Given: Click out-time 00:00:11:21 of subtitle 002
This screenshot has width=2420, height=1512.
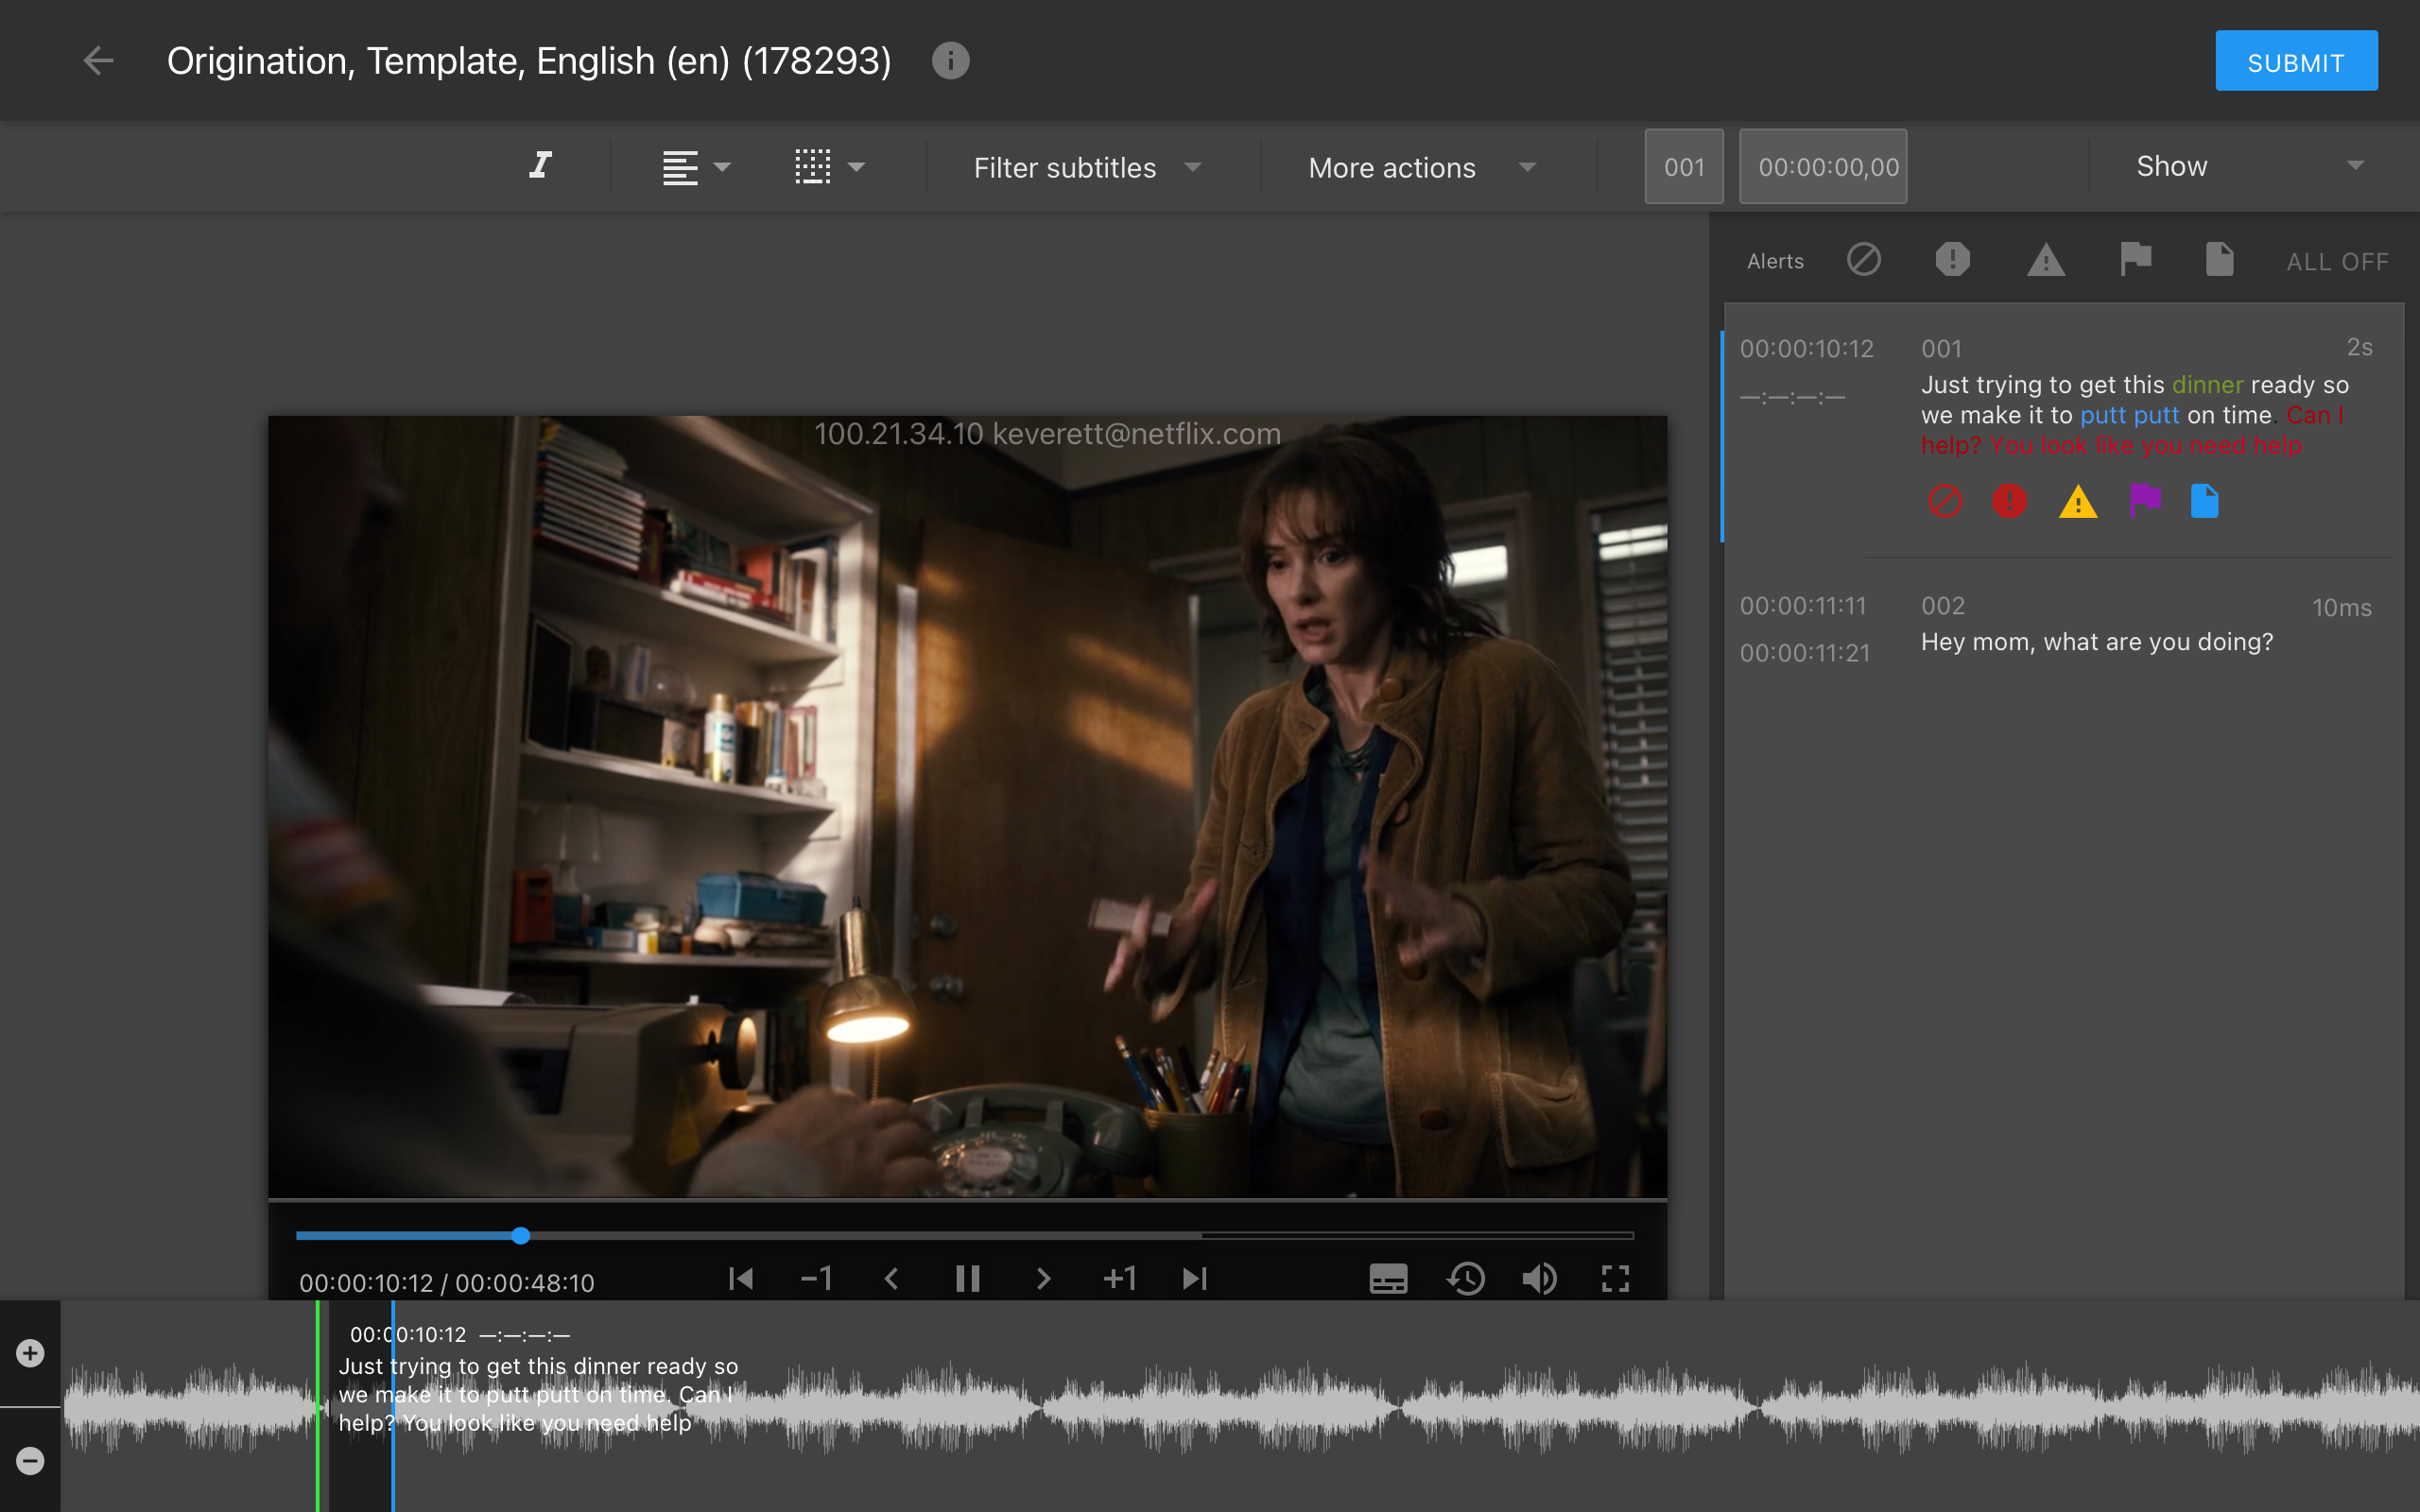Looking at the screenshot, I should (x=1804, y=653).
